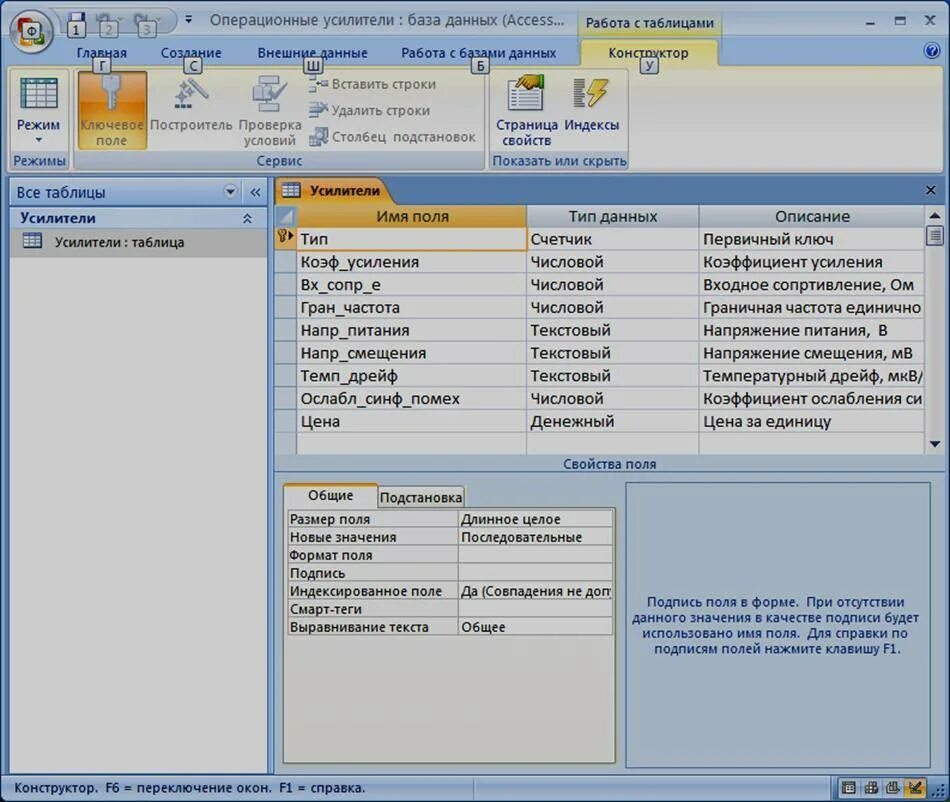Open the View mode (Режим) button
The height and width of the screenshot is (802, 950).
click(38, 111)
